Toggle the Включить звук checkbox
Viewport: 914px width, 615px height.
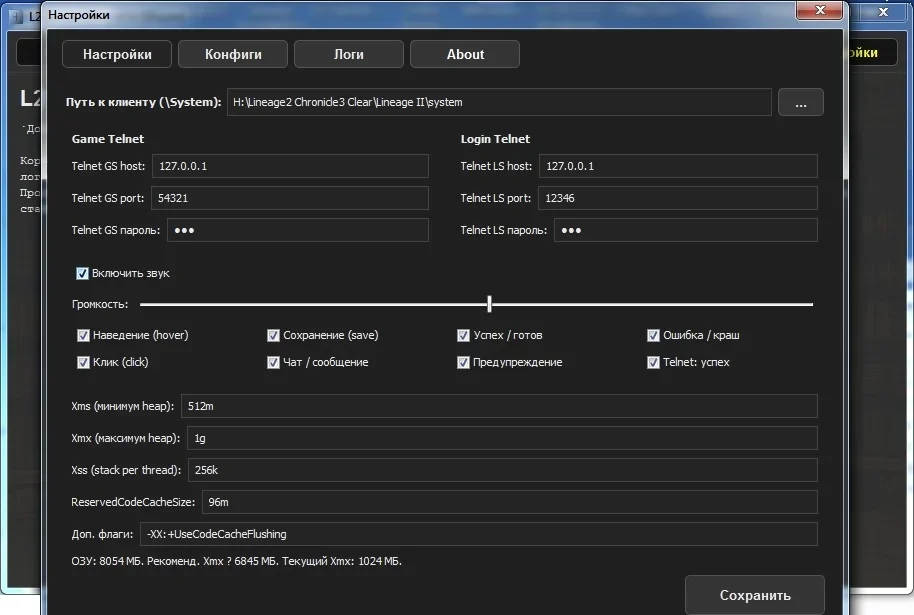pos(83,273)
